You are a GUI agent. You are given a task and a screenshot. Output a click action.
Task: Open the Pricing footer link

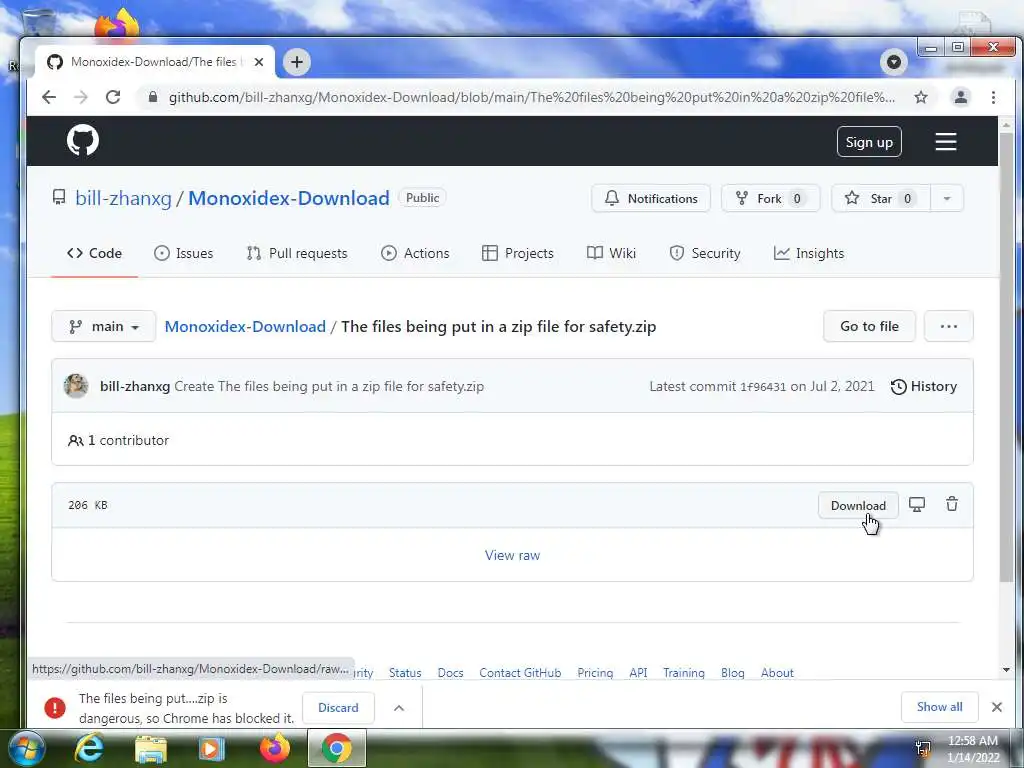(x=595, y=673)
